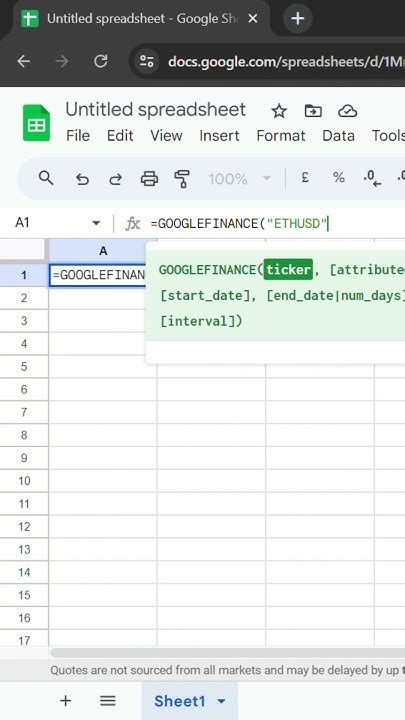Screen dimensions: 405x720
Task: Star the Untitled spreadsheet
Action: click(279, 111)
